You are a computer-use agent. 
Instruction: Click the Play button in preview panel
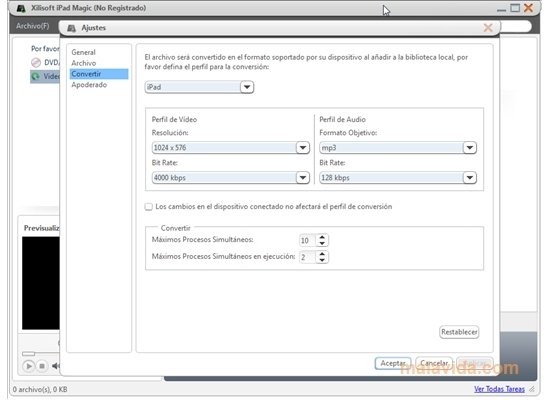29,366
